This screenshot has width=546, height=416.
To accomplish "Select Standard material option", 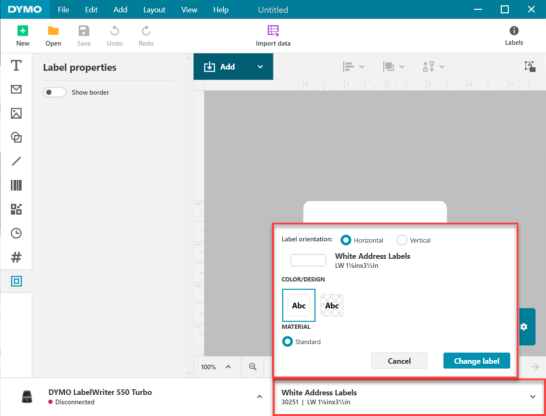I will pos(287,342).
